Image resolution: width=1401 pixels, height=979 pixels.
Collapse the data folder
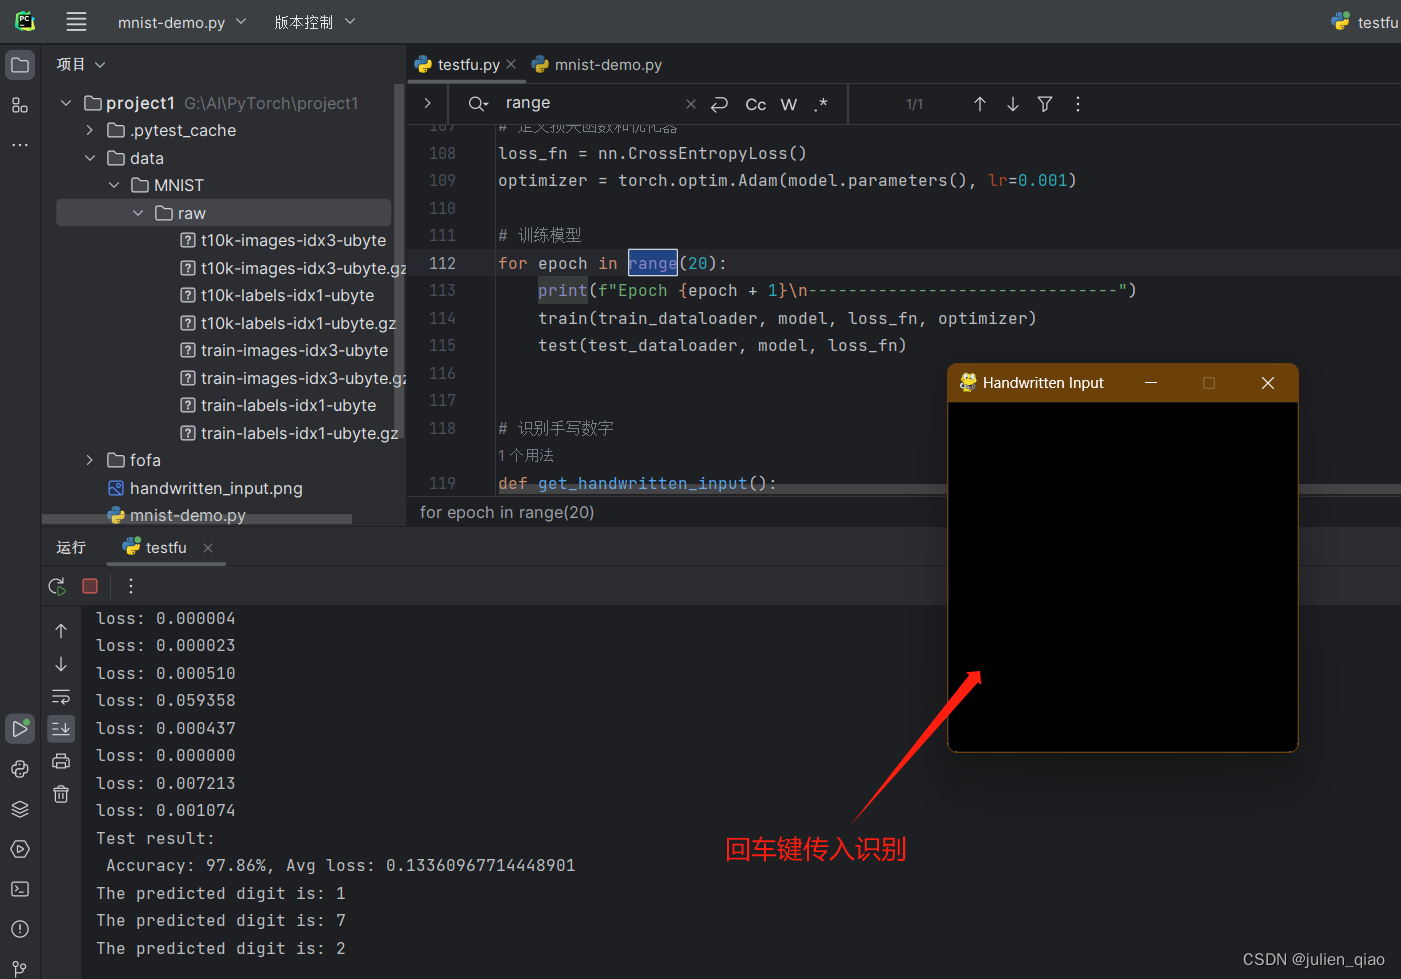tap(90, 158)
